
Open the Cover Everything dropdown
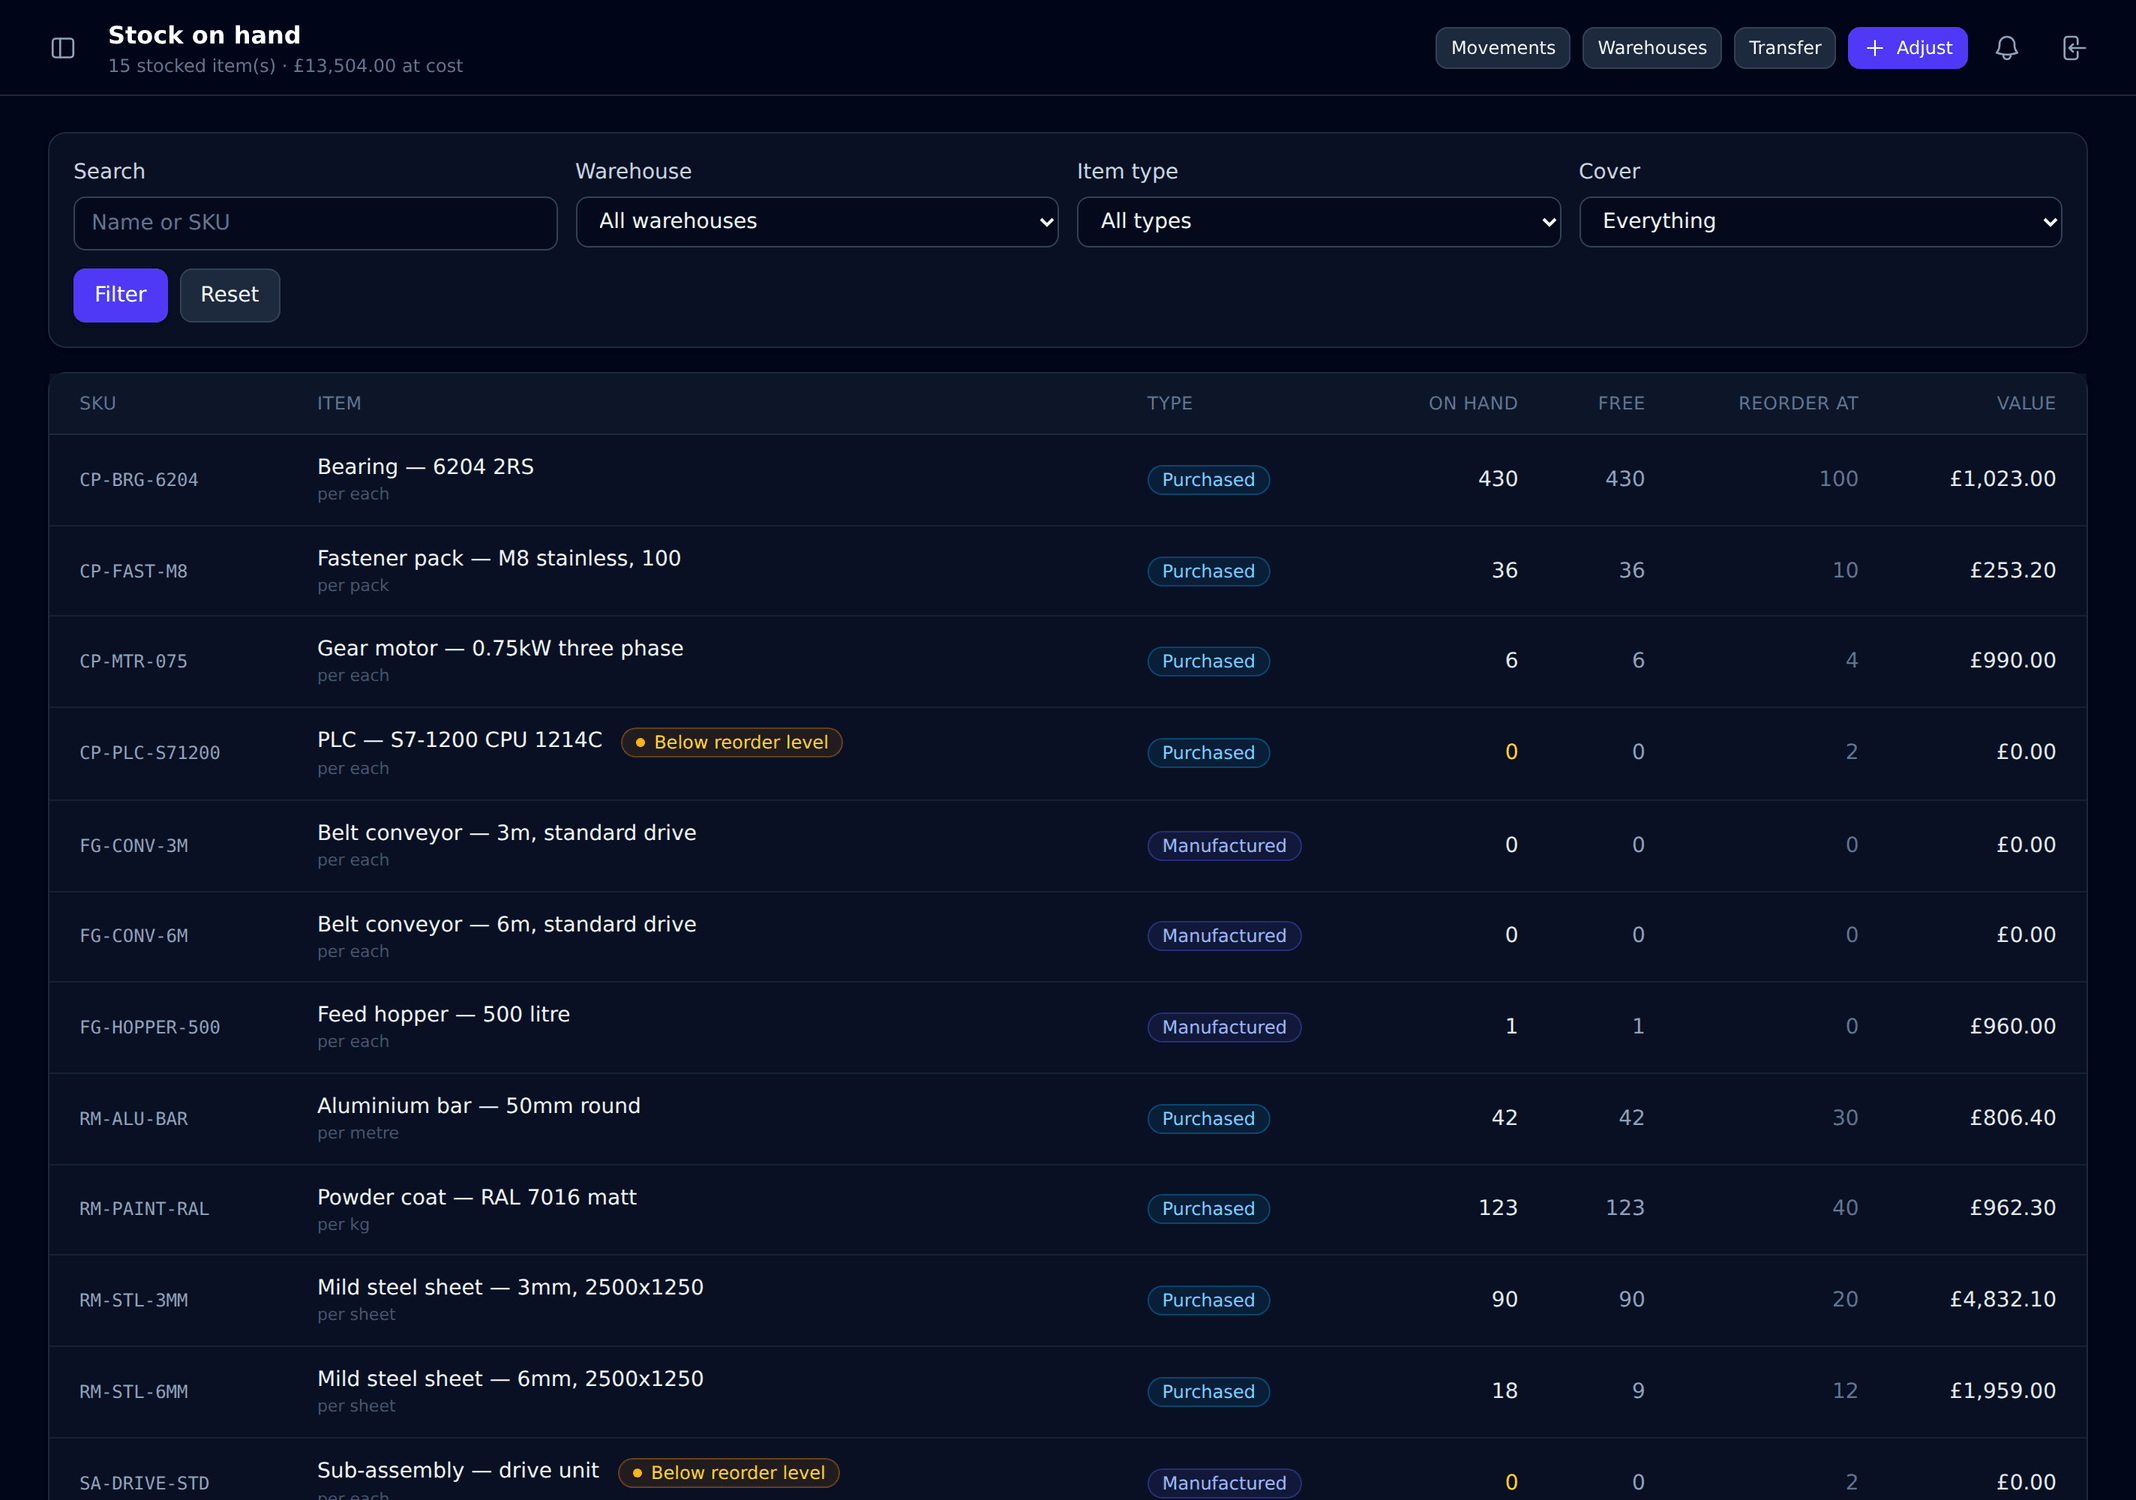click(1820, 222)
